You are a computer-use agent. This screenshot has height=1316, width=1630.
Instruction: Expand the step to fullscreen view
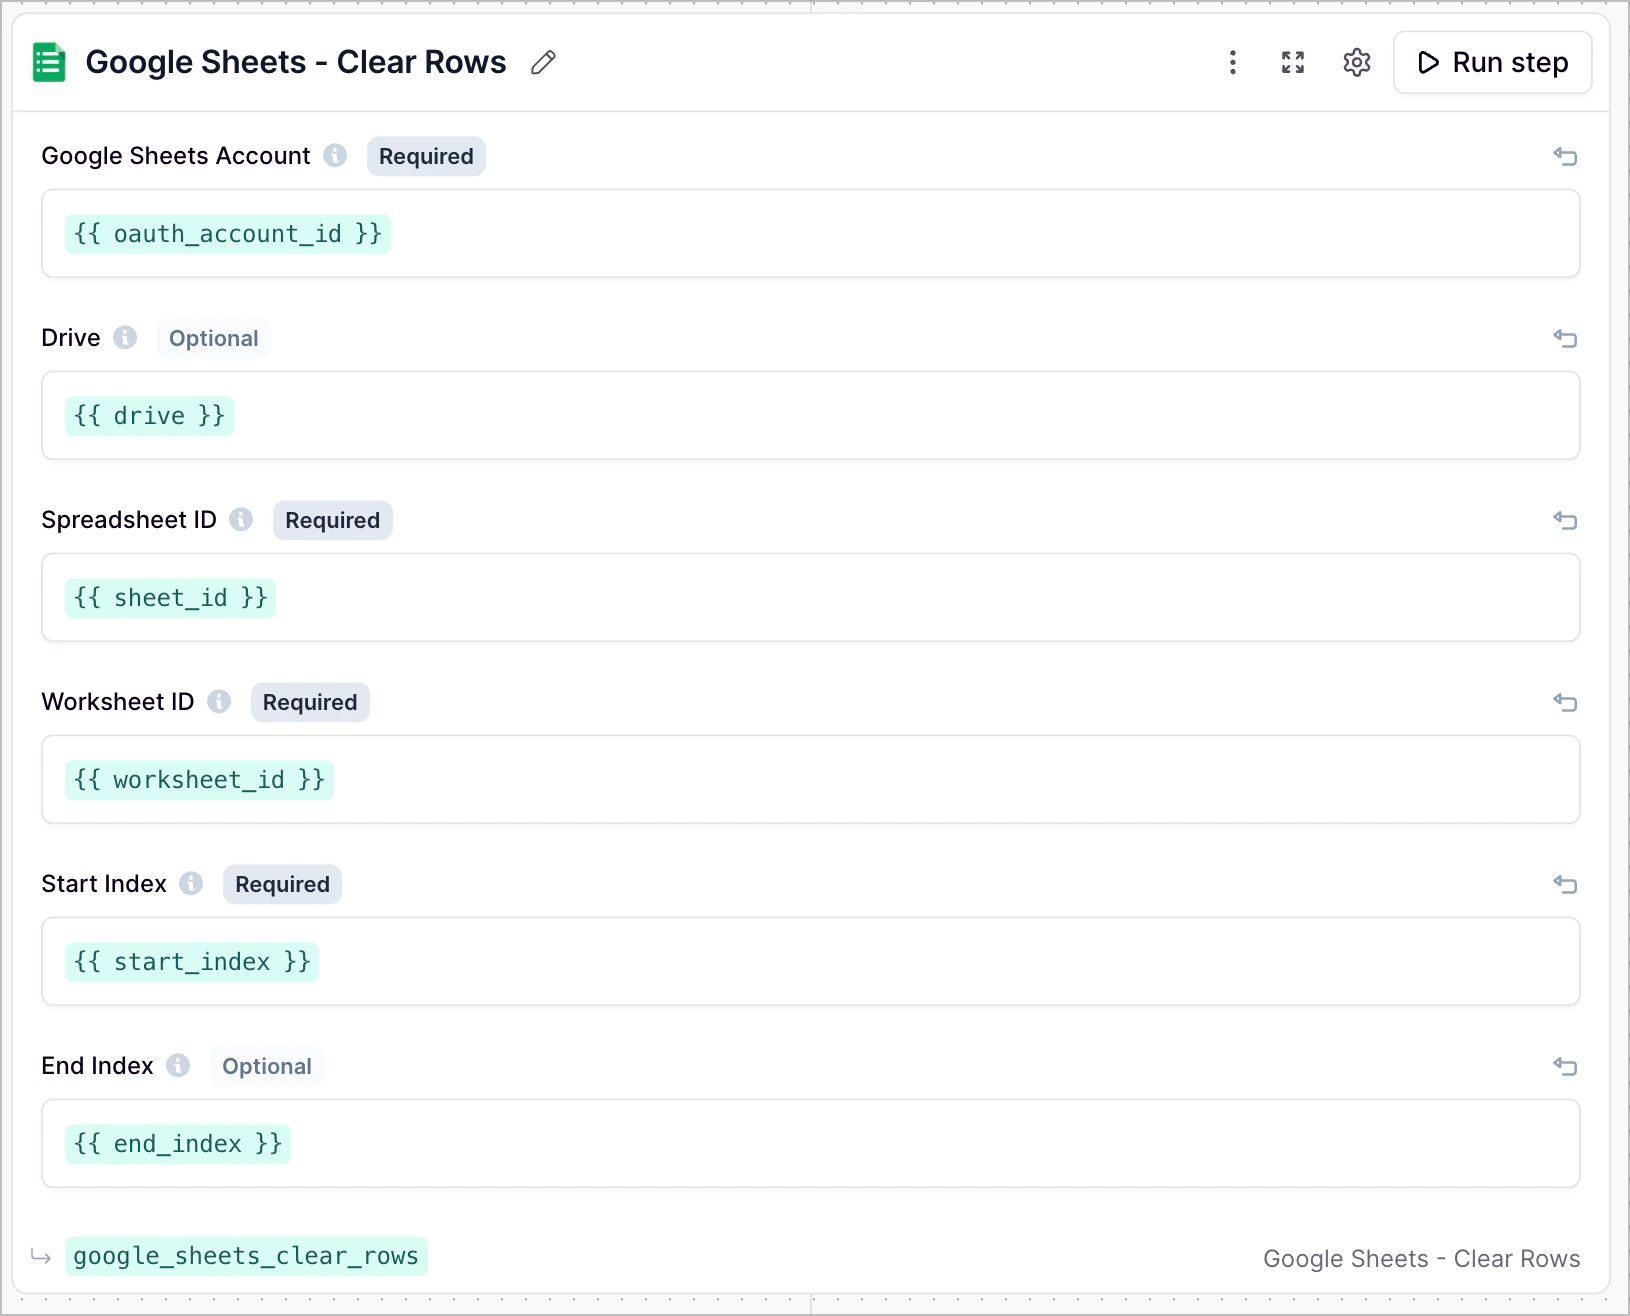point(1292,62)
